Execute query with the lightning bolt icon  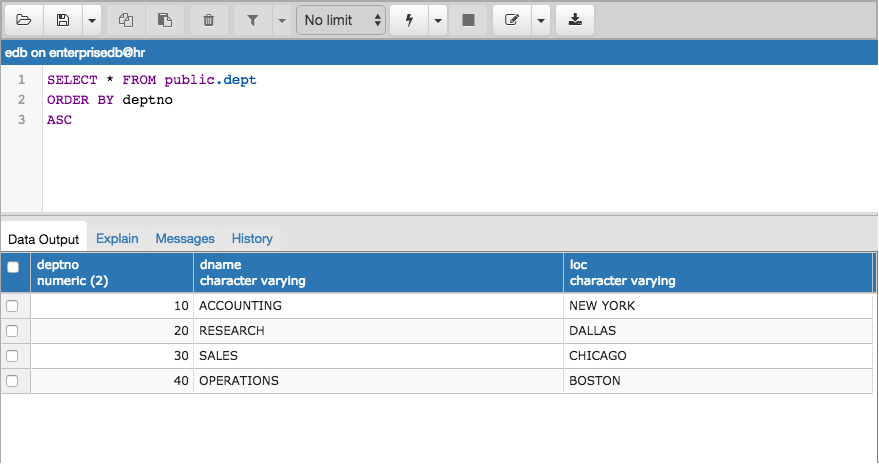(409, 20)
